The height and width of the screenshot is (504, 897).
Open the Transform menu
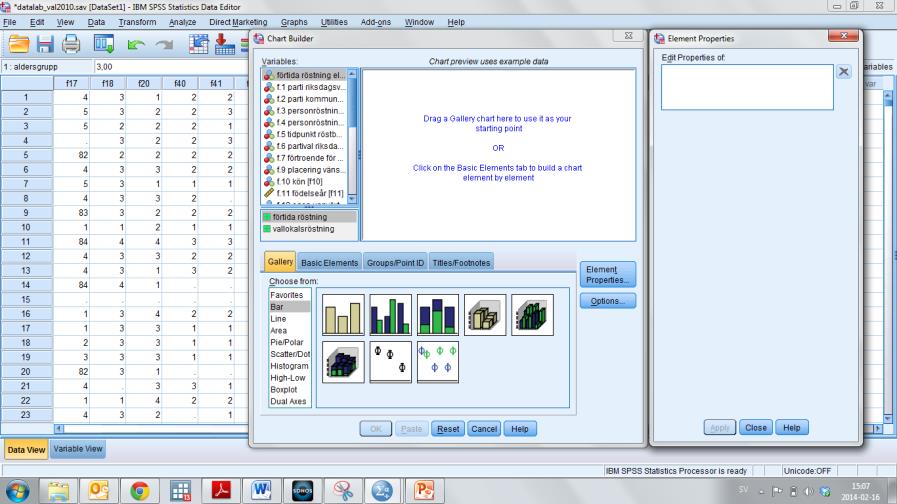point(137,22)
